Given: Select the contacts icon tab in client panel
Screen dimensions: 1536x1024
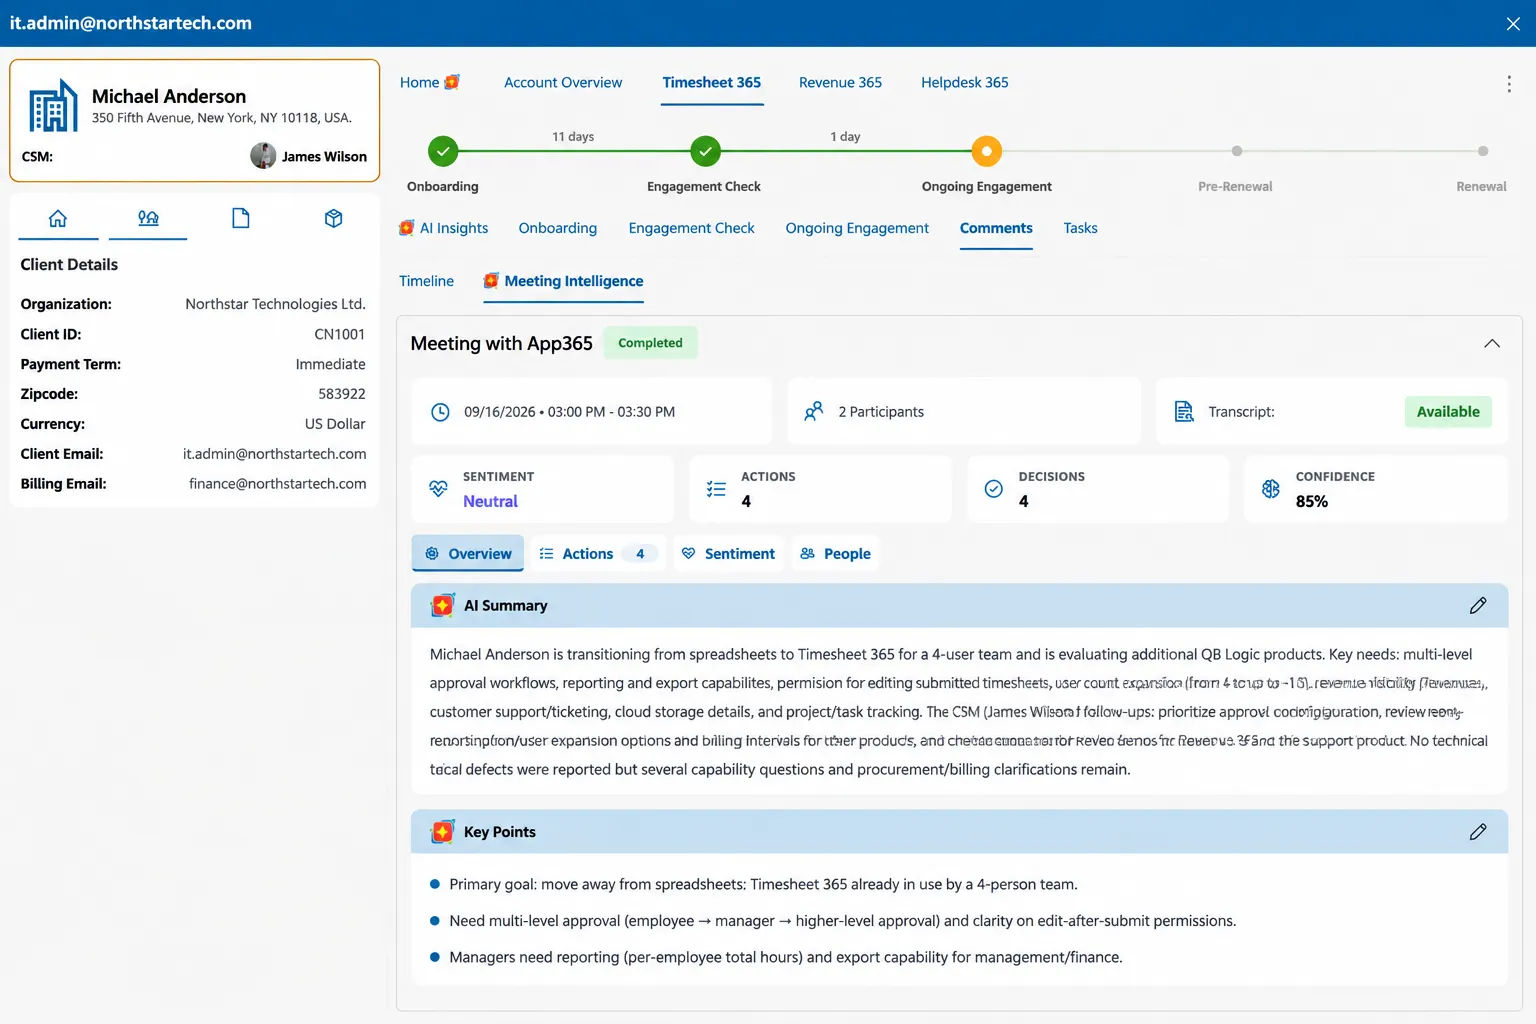Looking at the screenshot, I should (x=148, y=218).
